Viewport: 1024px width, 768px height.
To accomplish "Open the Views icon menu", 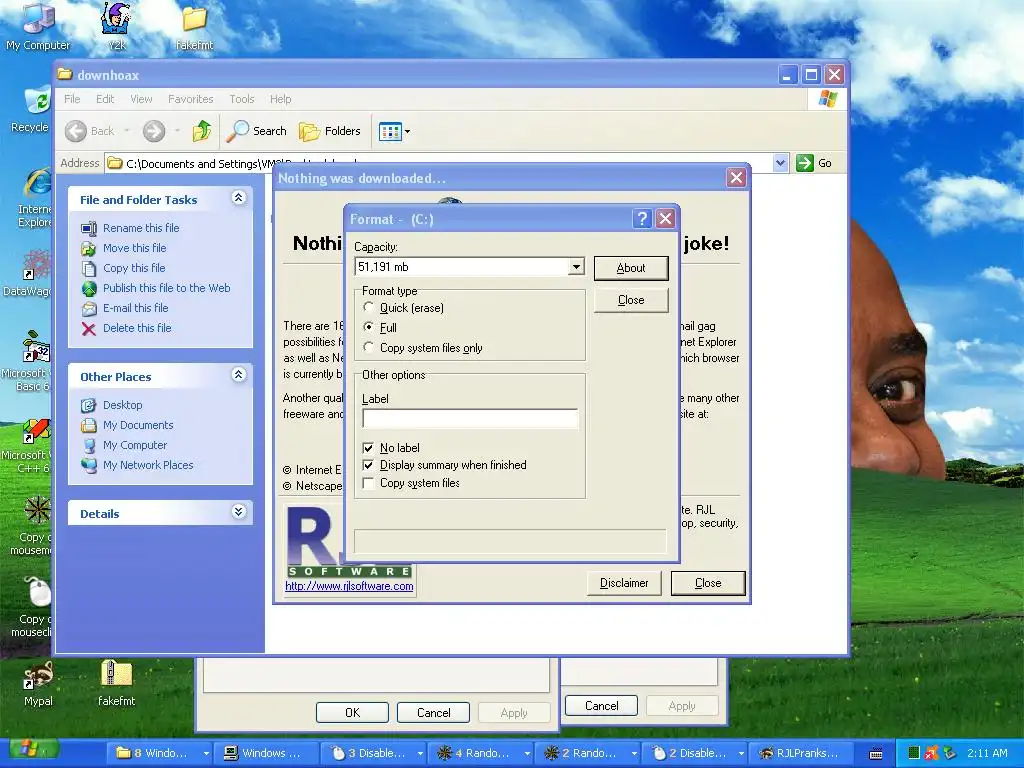I will point(394,131).
